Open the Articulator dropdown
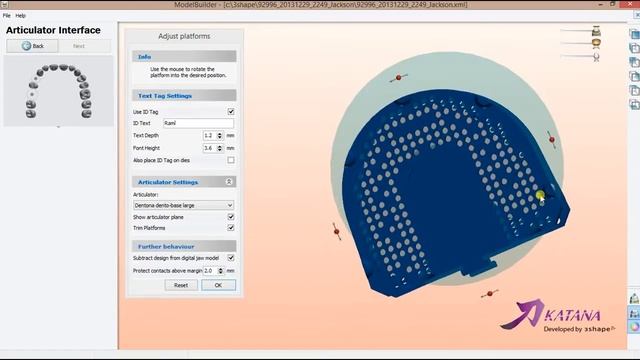Image resolution: width=640 pixels, height=360 pixels. [x=183, y=205]
